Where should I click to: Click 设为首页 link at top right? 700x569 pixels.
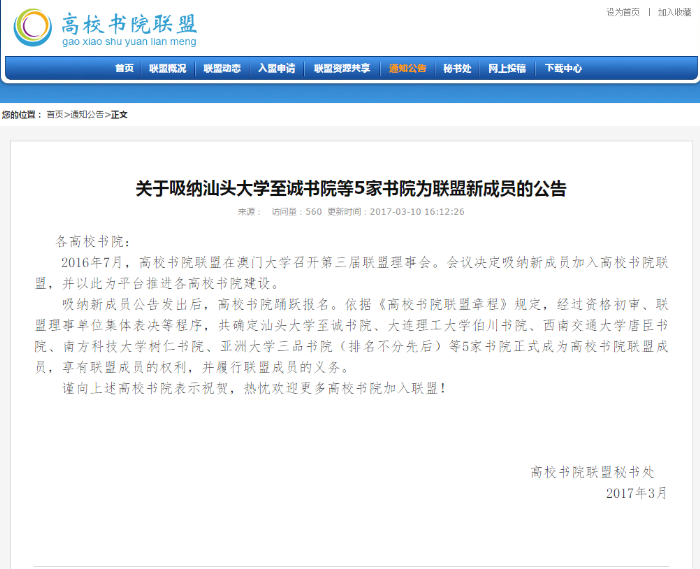[x=623, y=12]
